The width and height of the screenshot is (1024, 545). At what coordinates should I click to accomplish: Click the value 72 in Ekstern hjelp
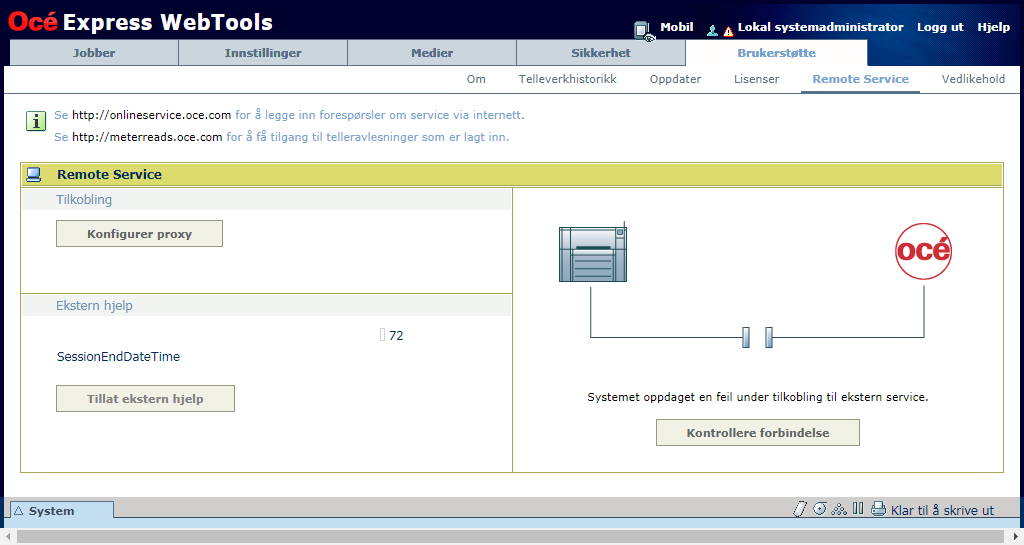click(x=396, y=335)
